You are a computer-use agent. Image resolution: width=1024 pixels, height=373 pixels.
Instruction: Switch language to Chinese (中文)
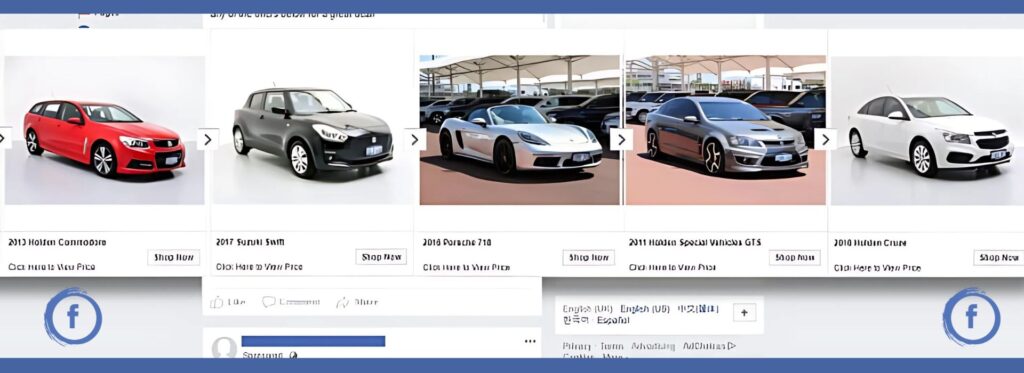point(697,308)
